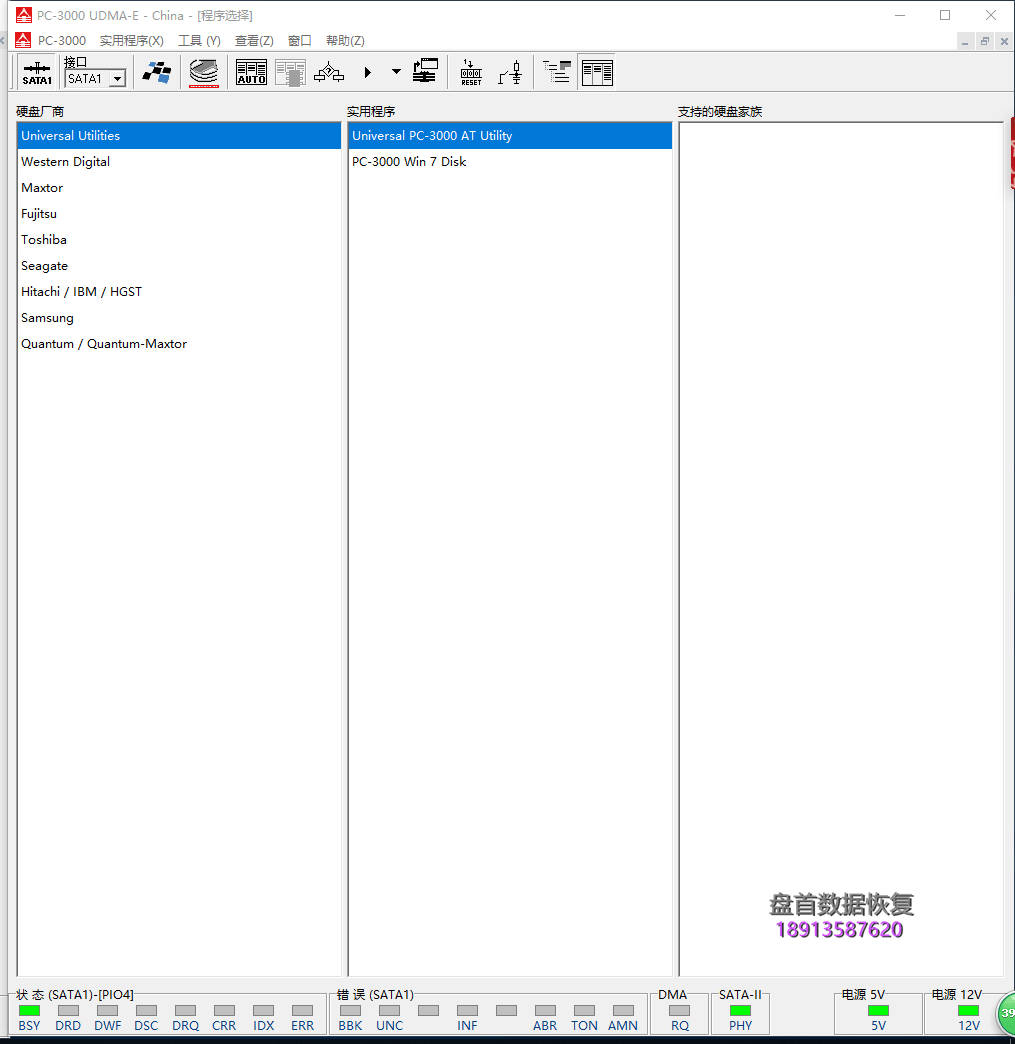Click the window-to-device transfer icon
Screen dimensions: 1015x1044
(425, 71)
